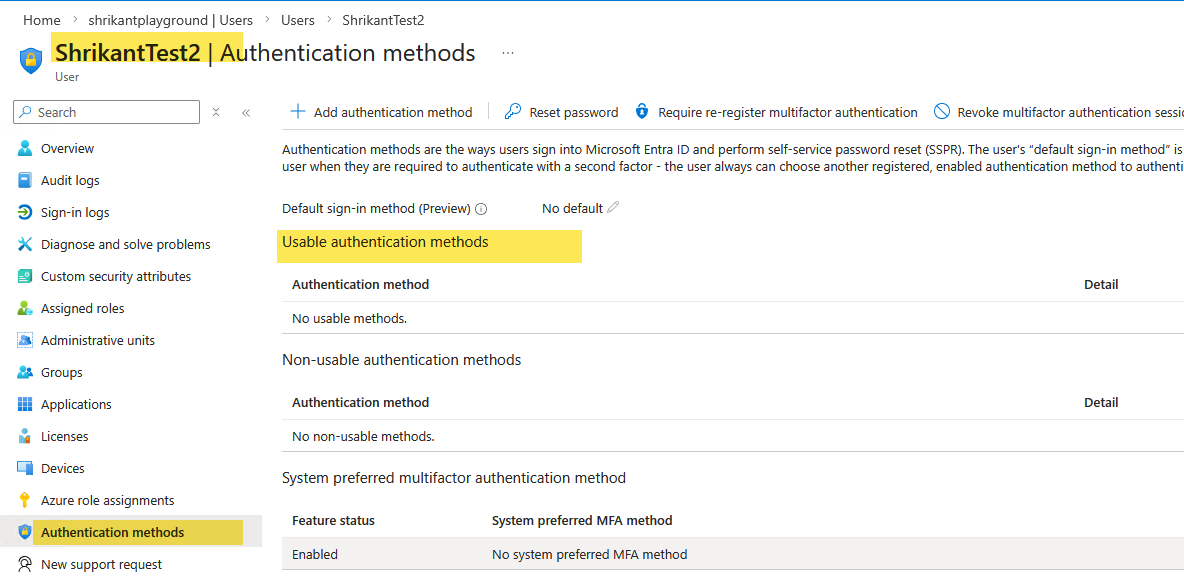Screen dimensions: 1184x583
Task: Click the plus icon for Add authentication method
Action: pyautogui.click(x=298, y=112)
